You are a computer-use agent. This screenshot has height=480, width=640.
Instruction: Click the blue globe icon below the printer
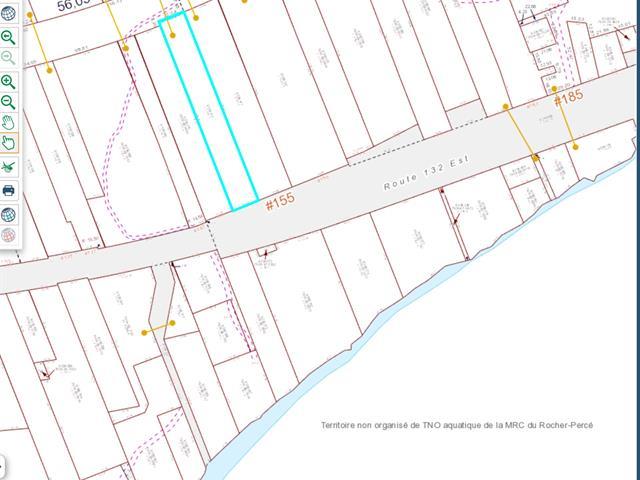point(9,214)
